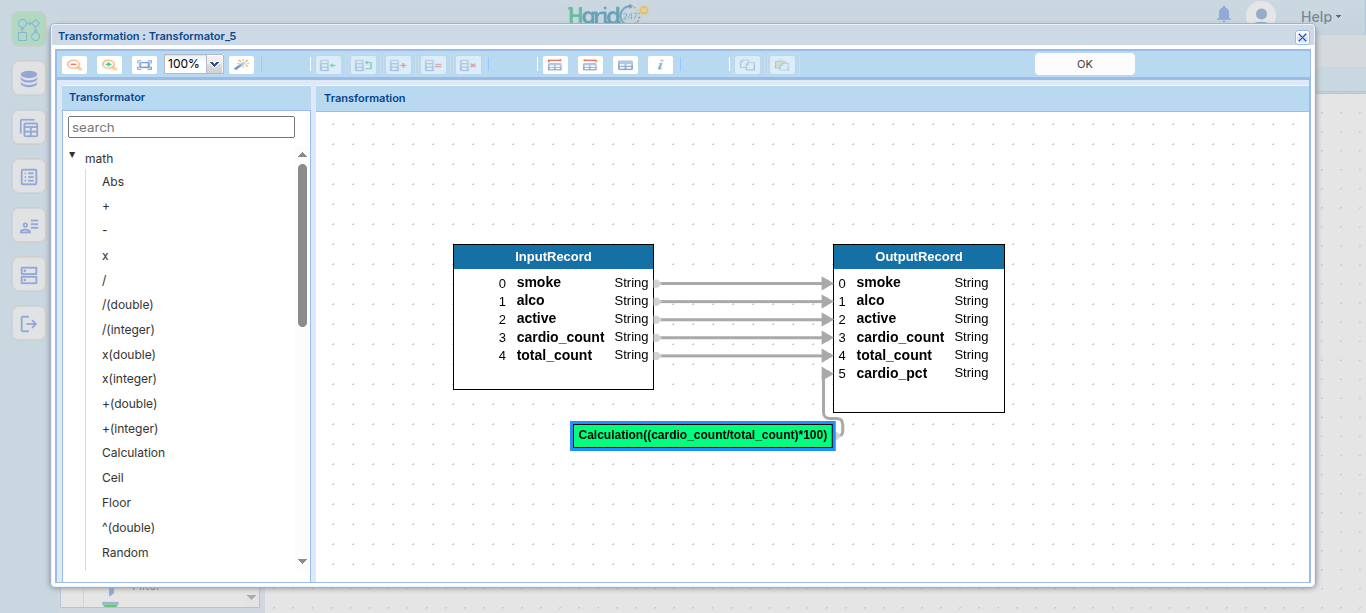Open the database icon in main sidebar
Screen dimensions: 1366x613
coord(29,78)
